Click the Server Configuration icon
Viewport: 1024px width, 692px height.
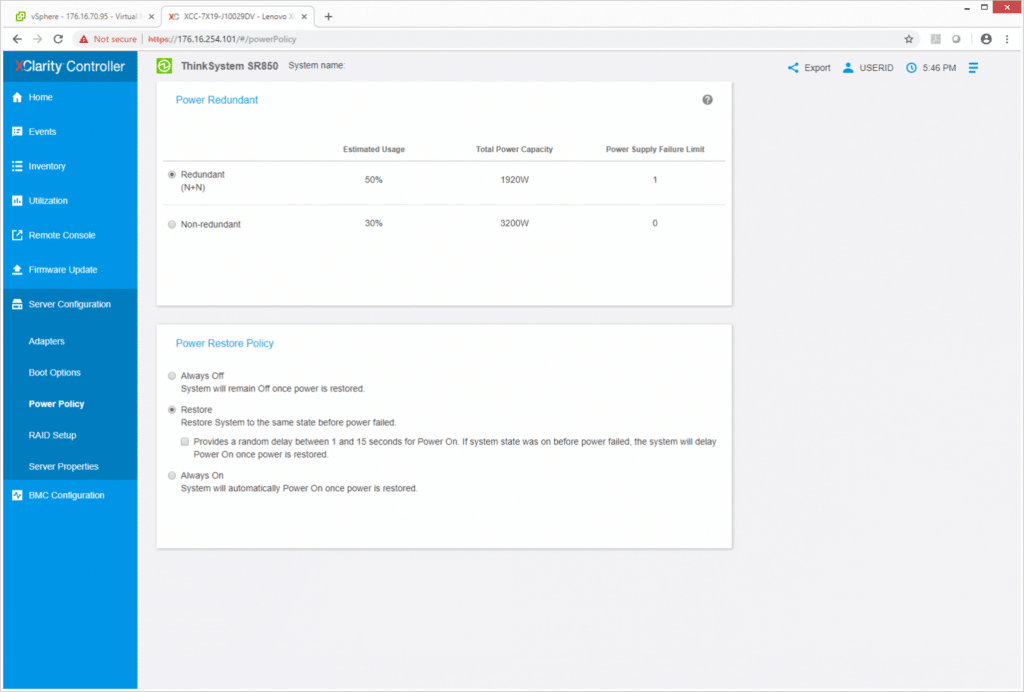pyautogui.click(x=17, y=304)
